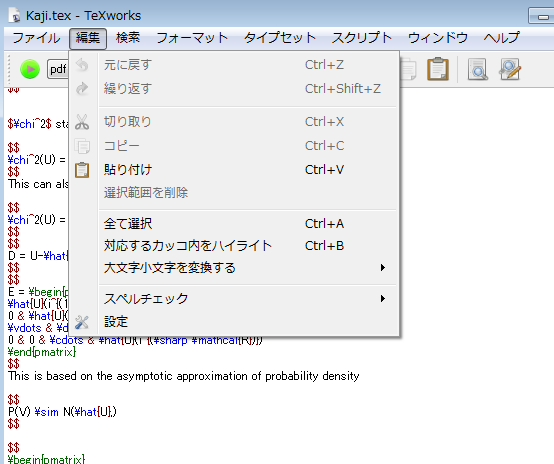The image size is (554, 464).
Task: Click the '¥end{pmatrix}' line in editor
Action: pyautogui.click(x=42, y=352)
